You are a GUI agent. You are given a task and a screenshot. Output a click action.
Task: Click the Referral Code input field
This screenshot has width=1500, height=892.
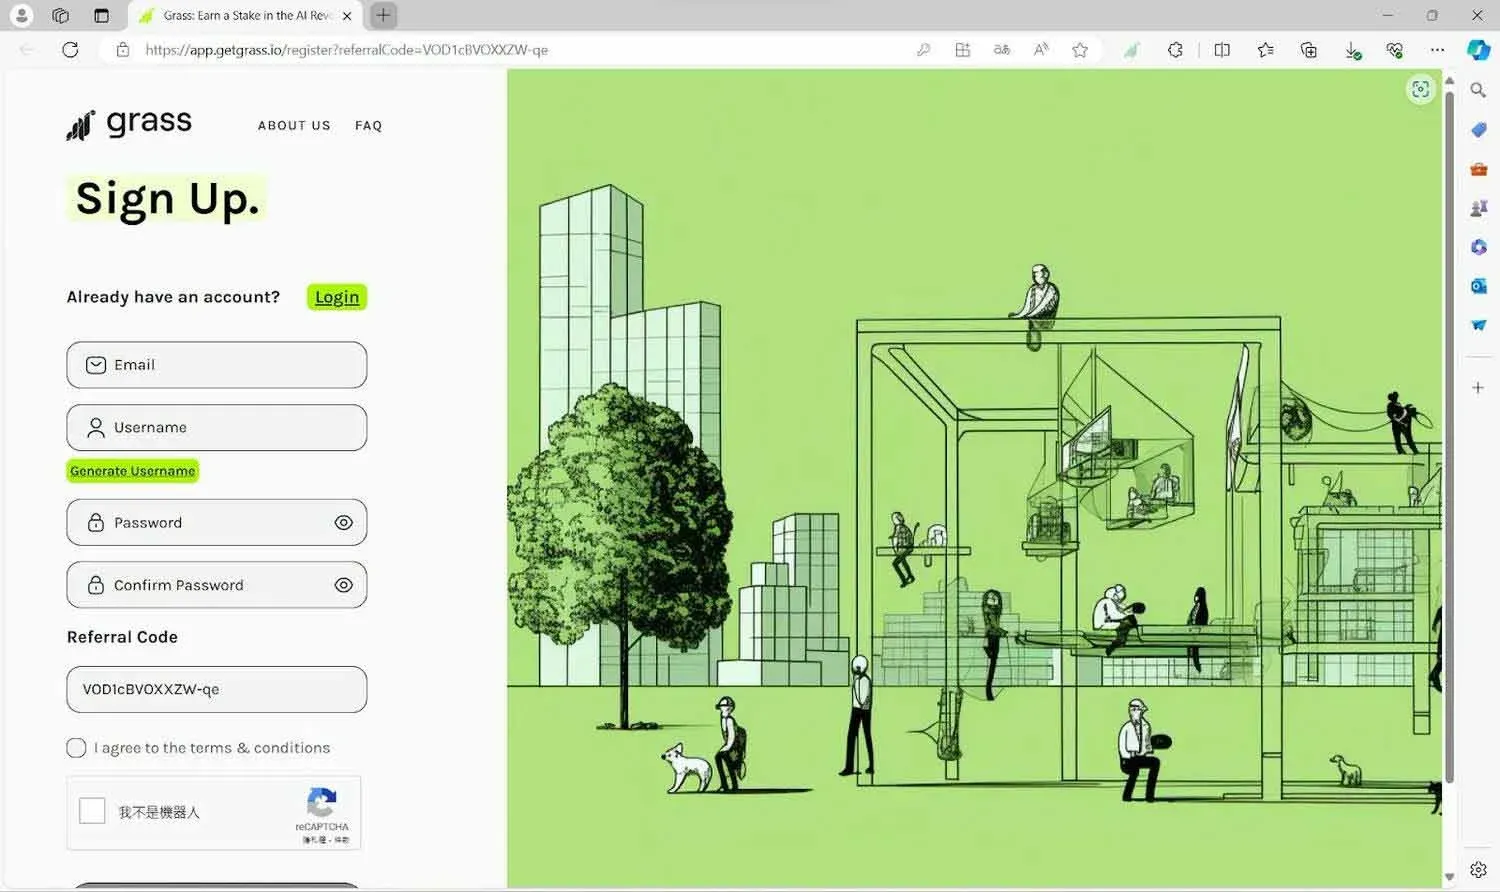click(x=217, y=689)
